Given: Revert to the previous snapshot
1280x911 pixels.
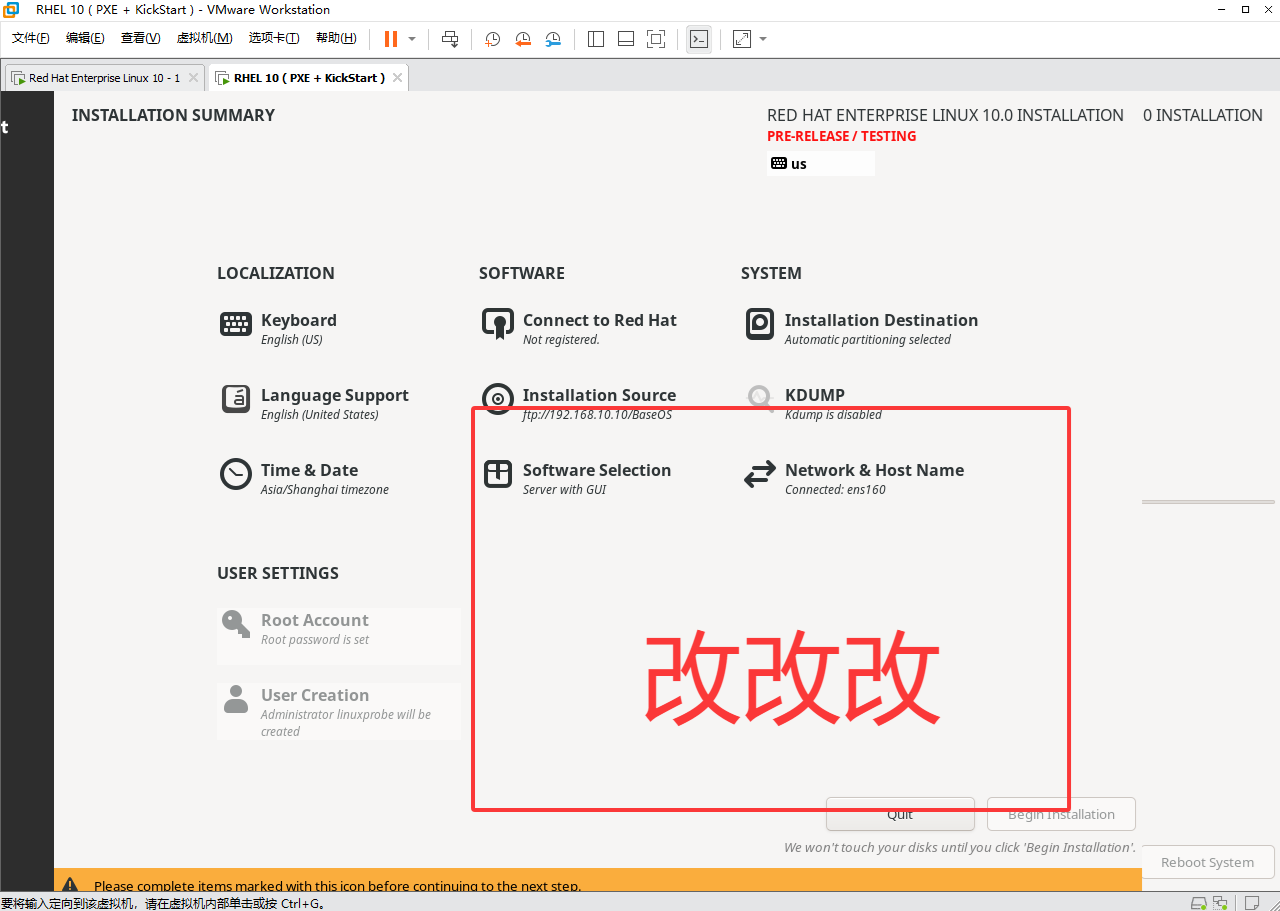Looking at the screenshot, I should [523, 39].
